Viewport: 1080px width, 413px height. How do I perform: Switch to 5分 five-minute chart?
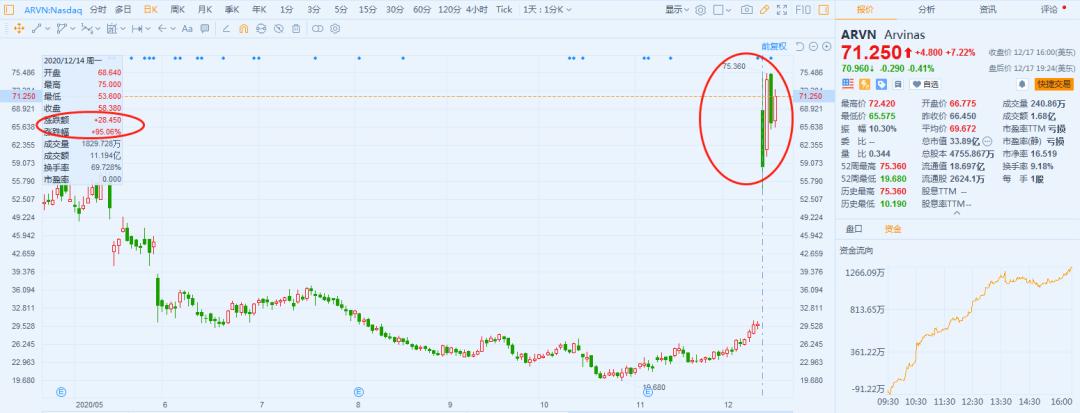pyautogui.click(x=341, y=10)
